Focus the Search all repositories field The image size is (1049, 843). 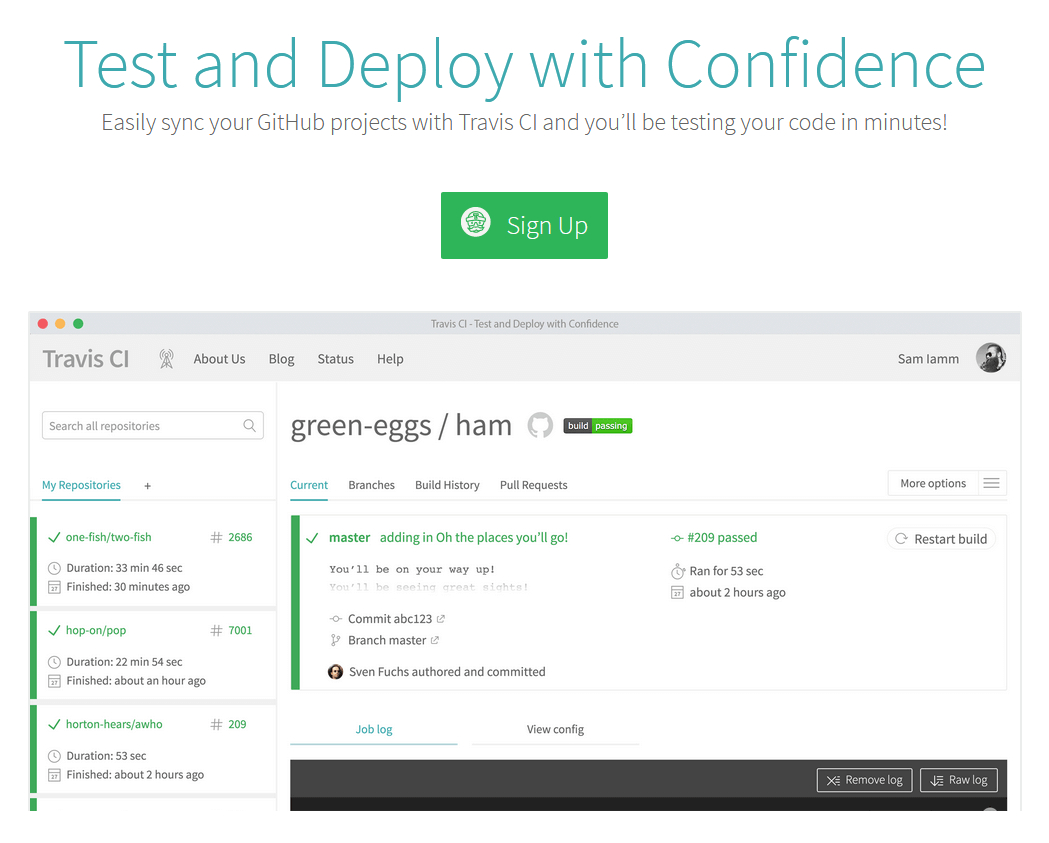pos(153,426)
